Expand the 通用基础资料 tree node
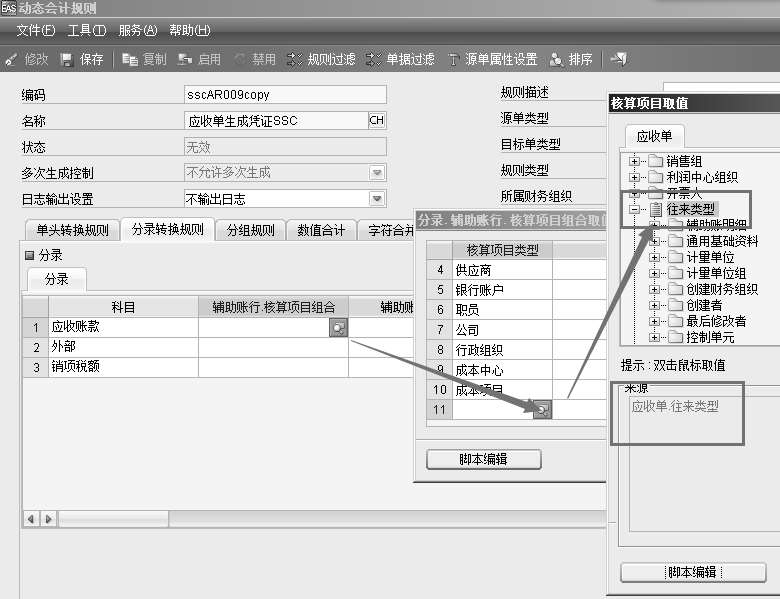 (x=654, y=241)
